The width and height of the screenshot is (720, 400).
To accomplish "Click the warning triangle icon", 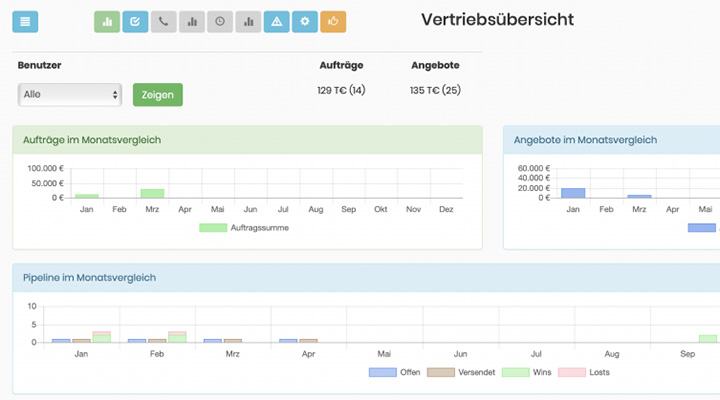I will click(x=277, y=21).
